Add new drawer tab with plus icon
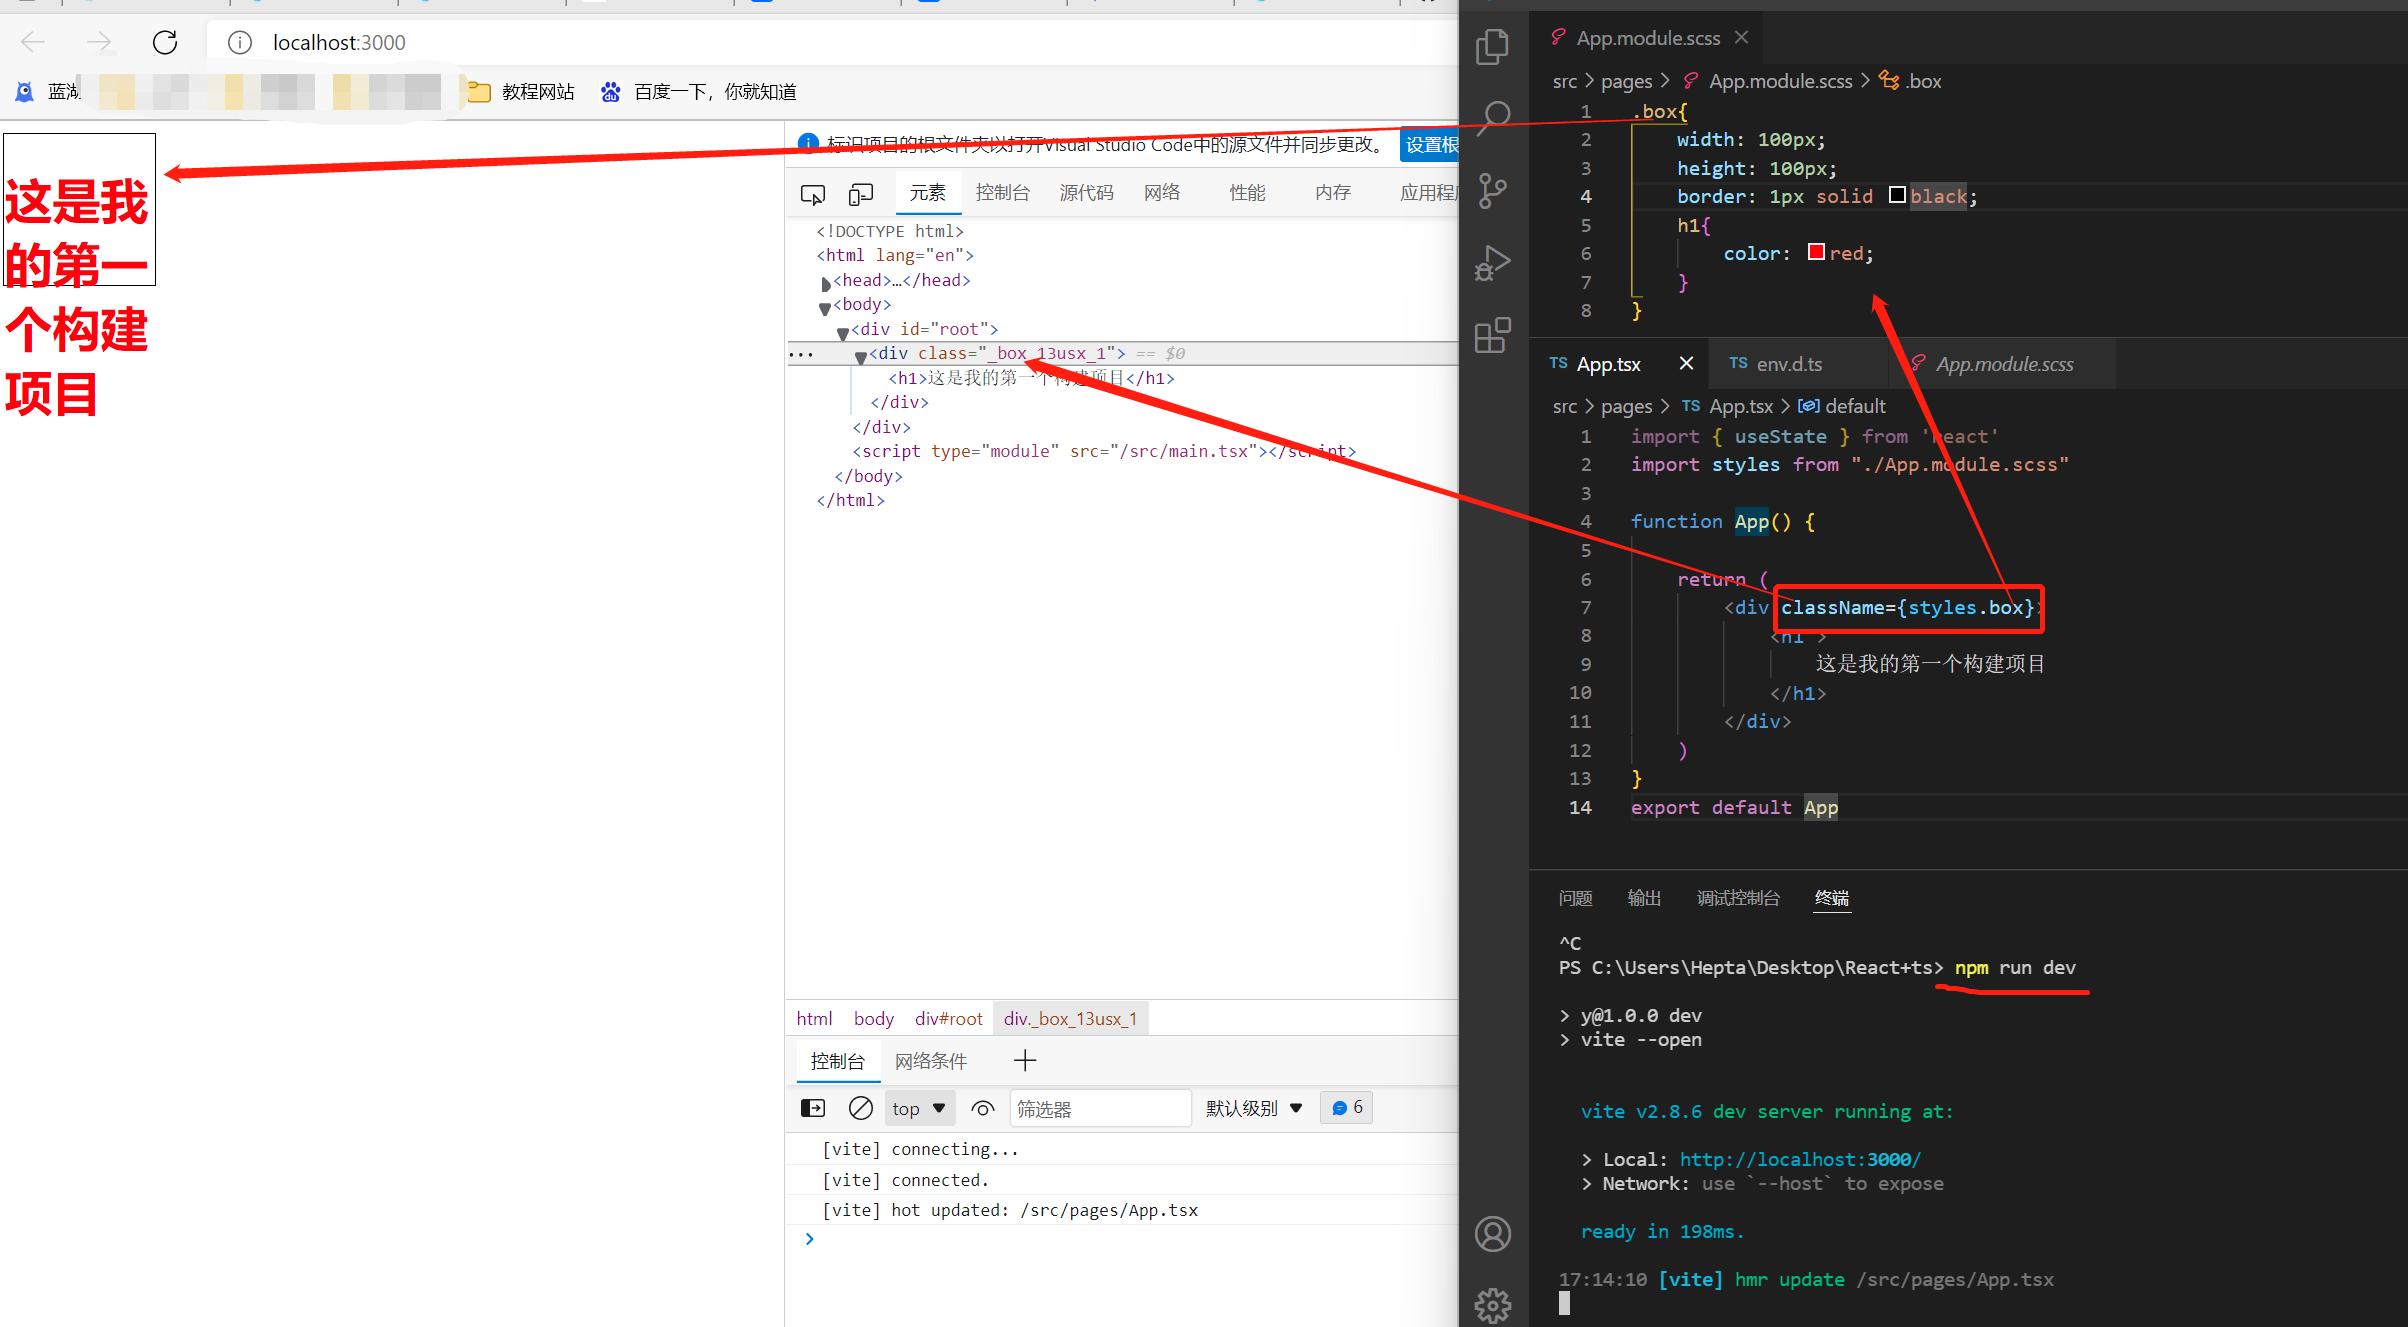2408x1327 pixels. coord(1025,1061)
